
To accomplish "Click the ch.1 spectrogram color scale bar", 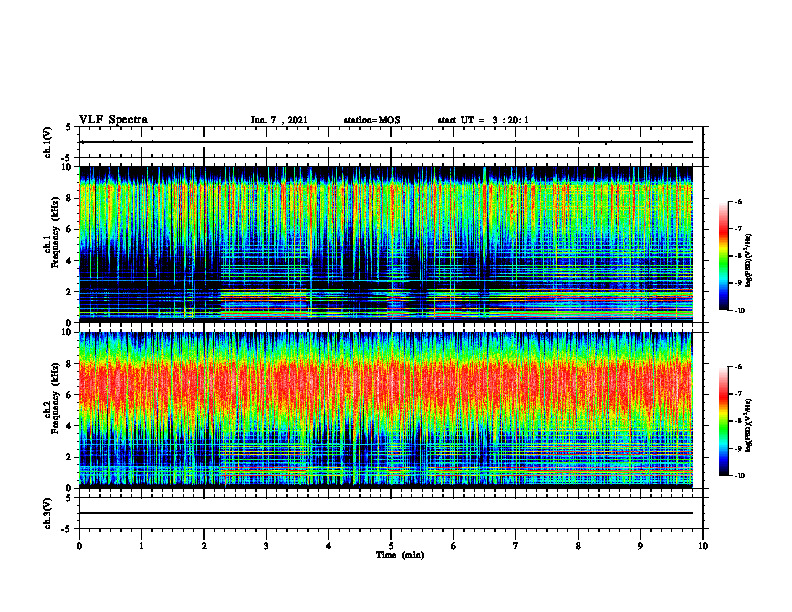I will pyautogui.click(x=723, y=256).
